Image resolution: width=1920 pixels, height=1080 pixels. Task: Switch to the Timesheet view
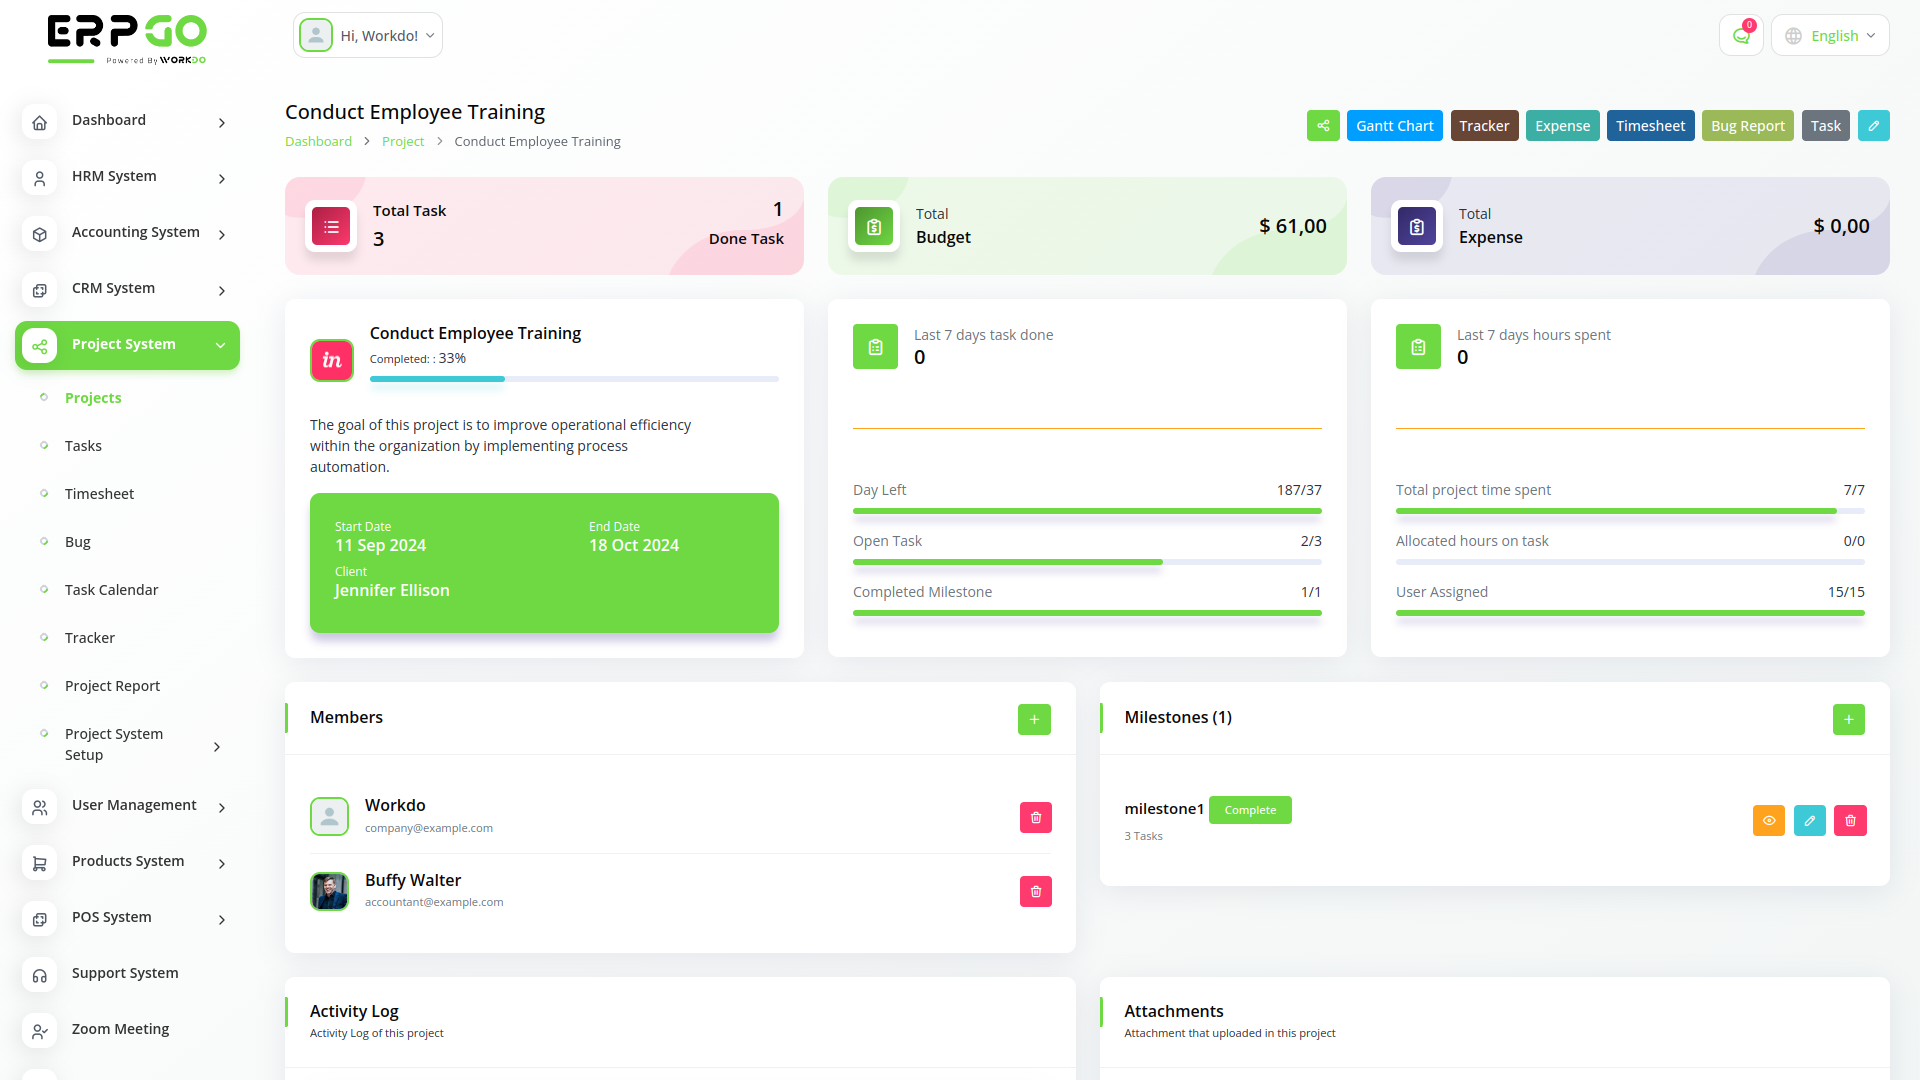tap(1650, 125)
